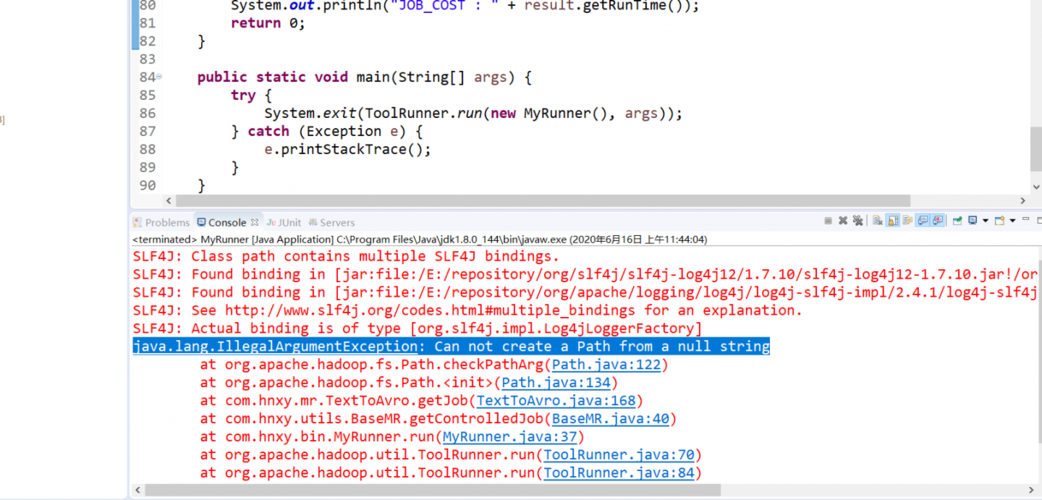Click editor horizontal scrollbar right arrow
Image resolution: width=1042 pixels, height=500 pixels.
1023,201
